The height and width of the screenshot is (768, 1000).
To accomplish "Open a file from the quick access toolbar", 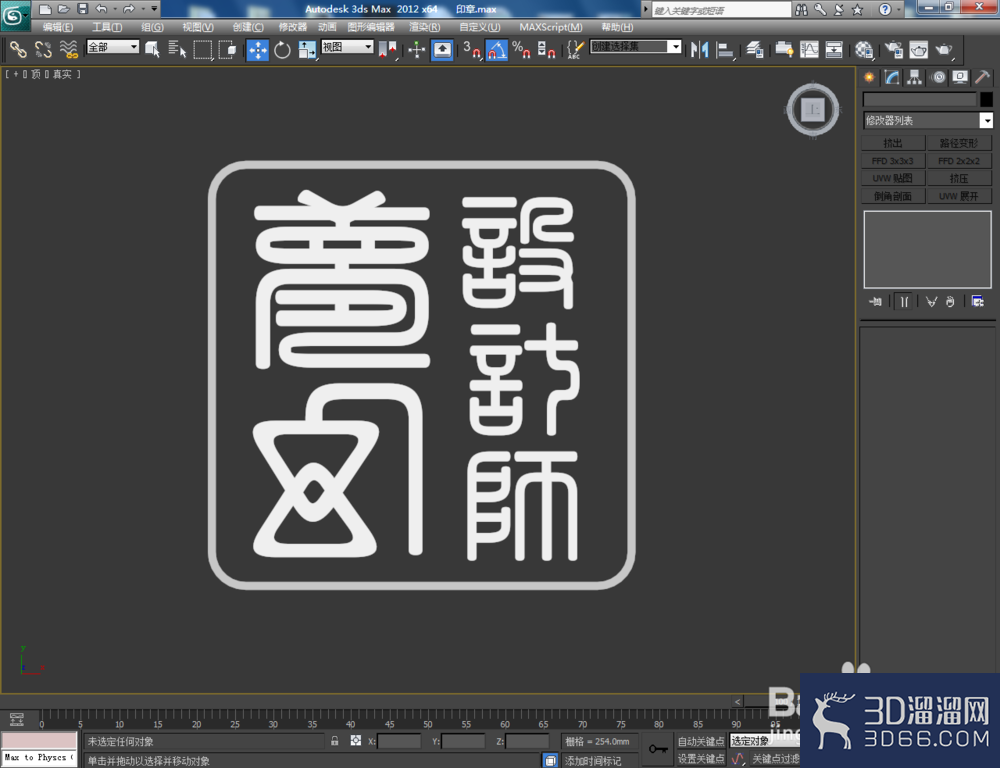I will pyautogui.click(x=64, y=9).
